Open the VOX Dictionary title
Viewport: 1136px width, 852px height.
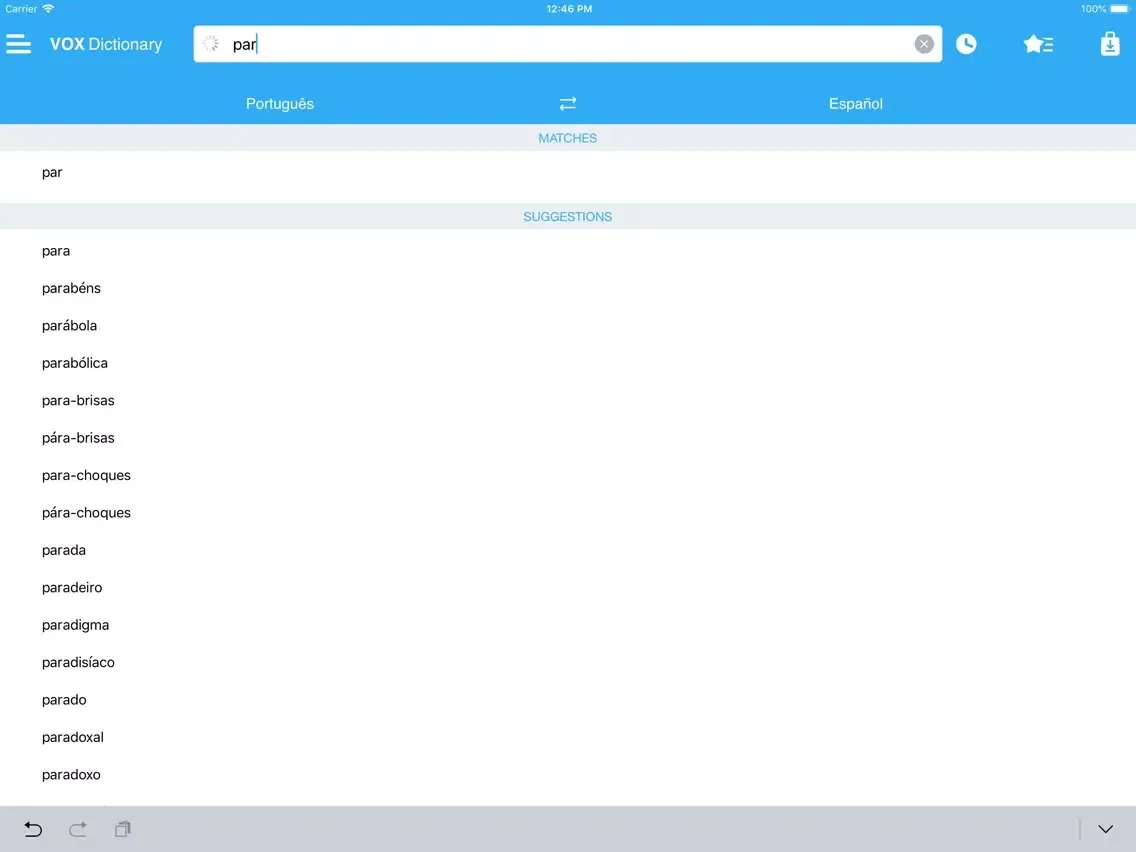[x=106, y=44]
